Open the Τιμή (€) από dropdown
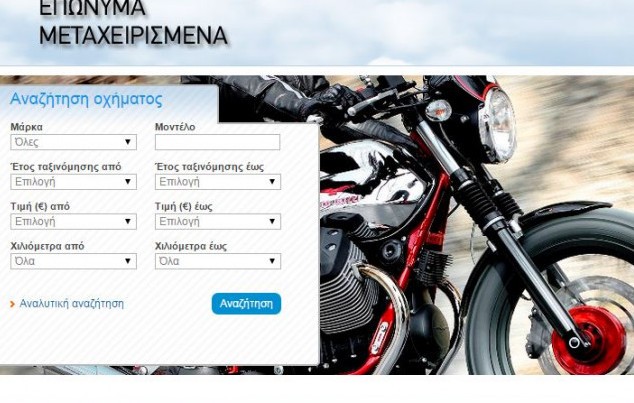Viewport: 634px width, 403px height. point(74,222)
